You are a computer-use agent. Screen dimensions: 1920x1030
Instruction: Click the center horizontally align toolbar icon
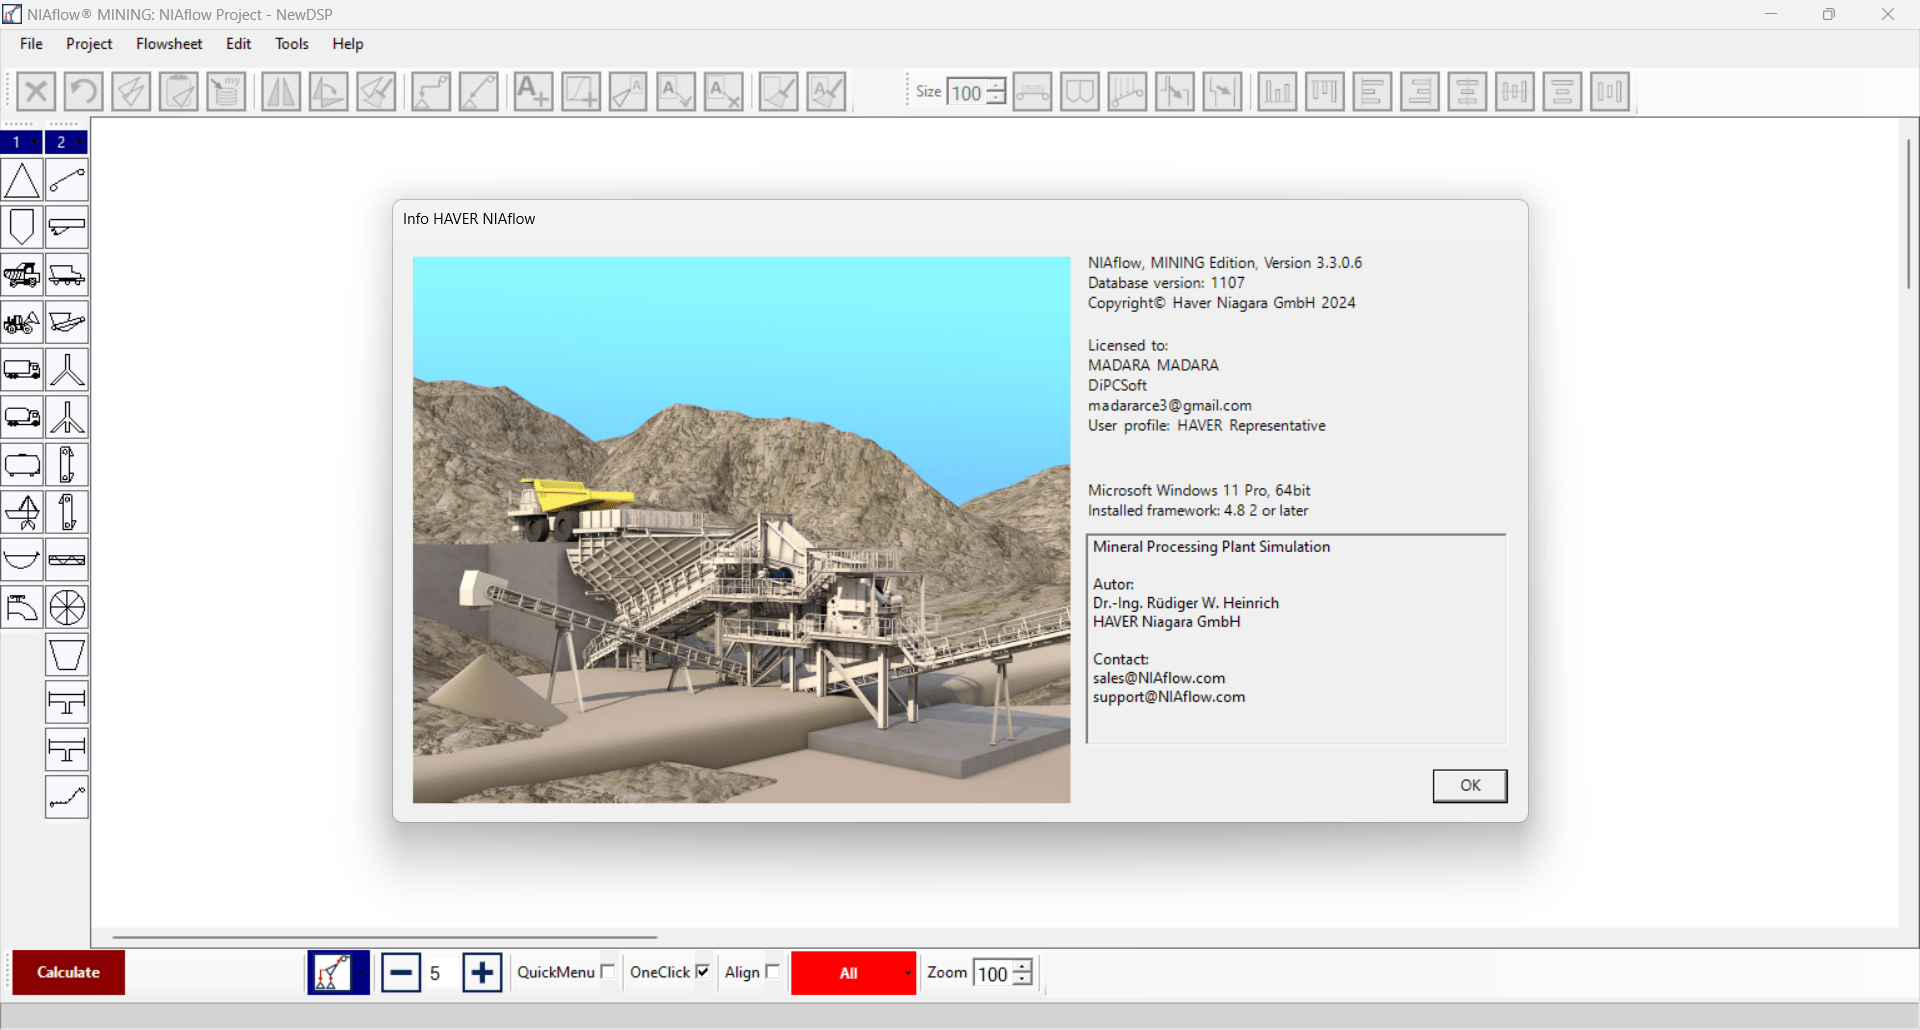click(1467, 92)
